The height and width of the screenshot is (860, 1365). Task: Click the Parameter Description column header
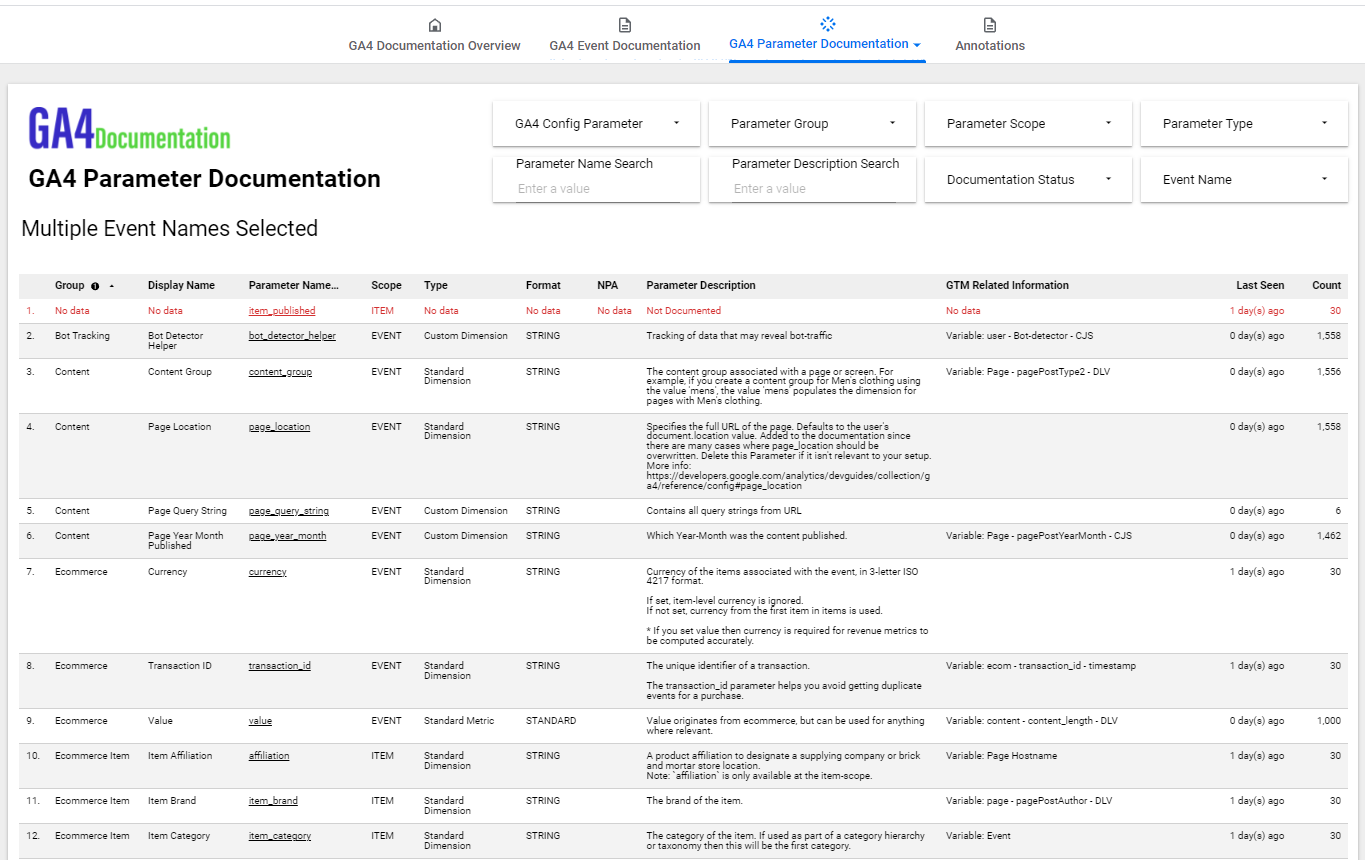coord(701,286)
